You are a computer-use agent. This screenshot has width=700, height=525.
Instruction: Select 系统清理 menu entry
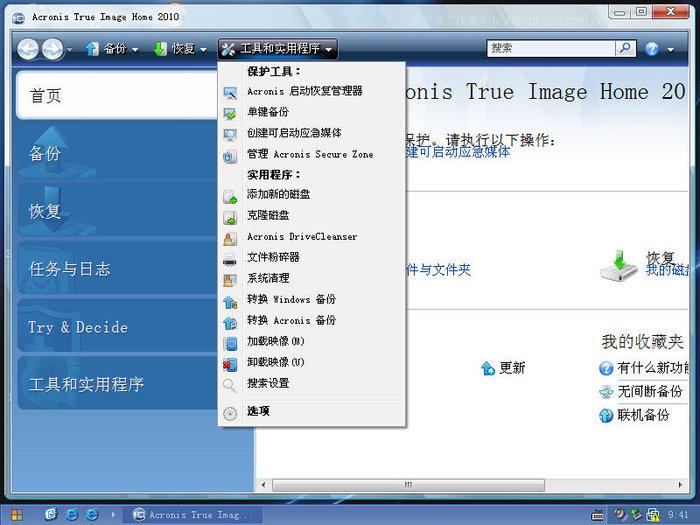[312, 279]
